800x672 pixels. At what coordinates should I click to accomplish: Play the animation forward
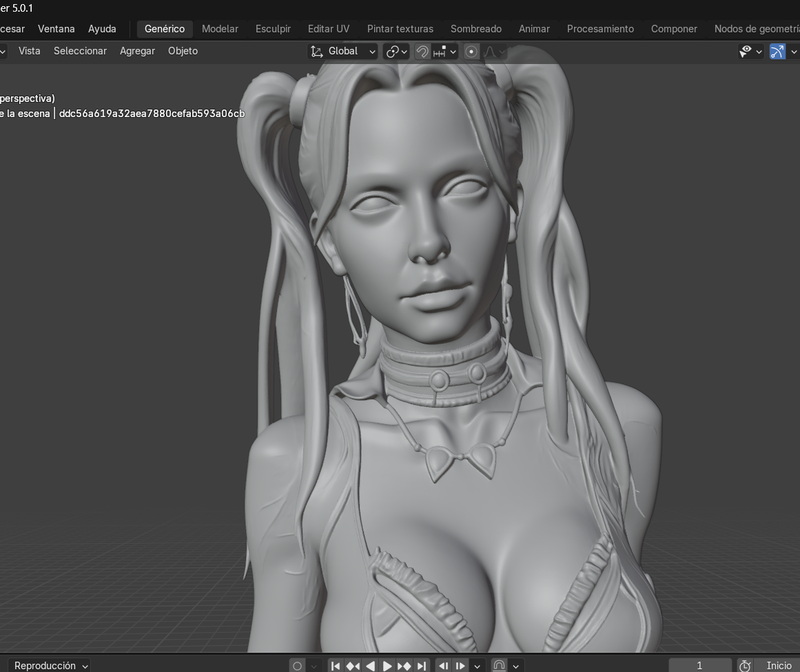(x=387, y=665)
